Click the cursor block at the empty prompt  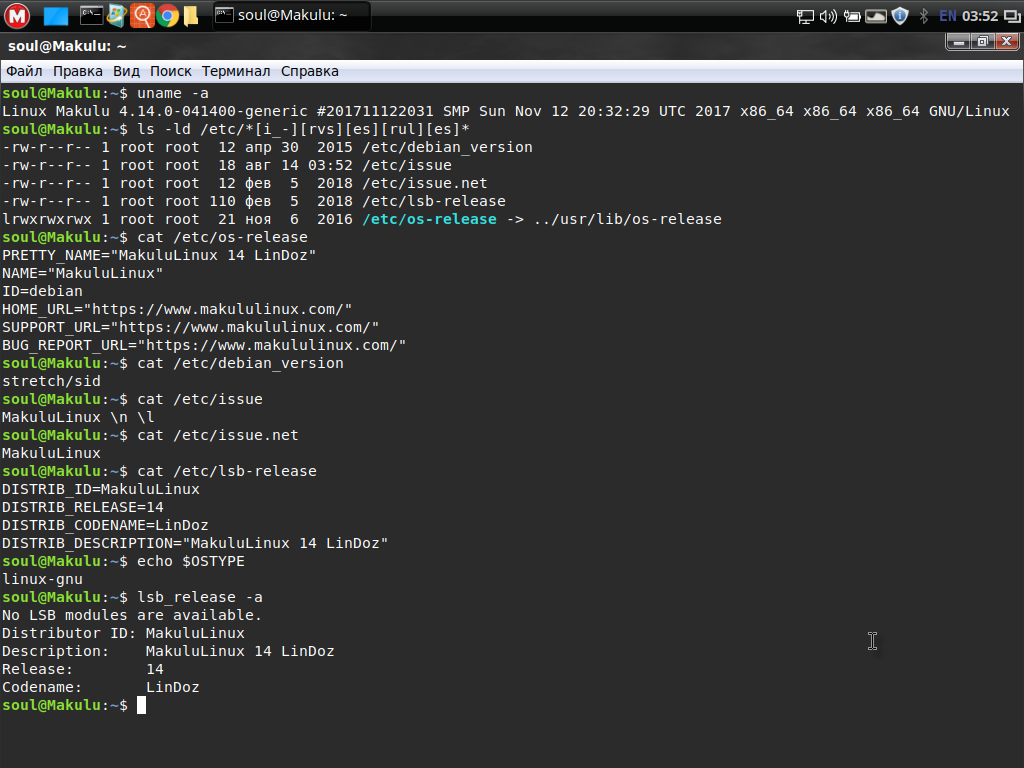coord(141,705)
